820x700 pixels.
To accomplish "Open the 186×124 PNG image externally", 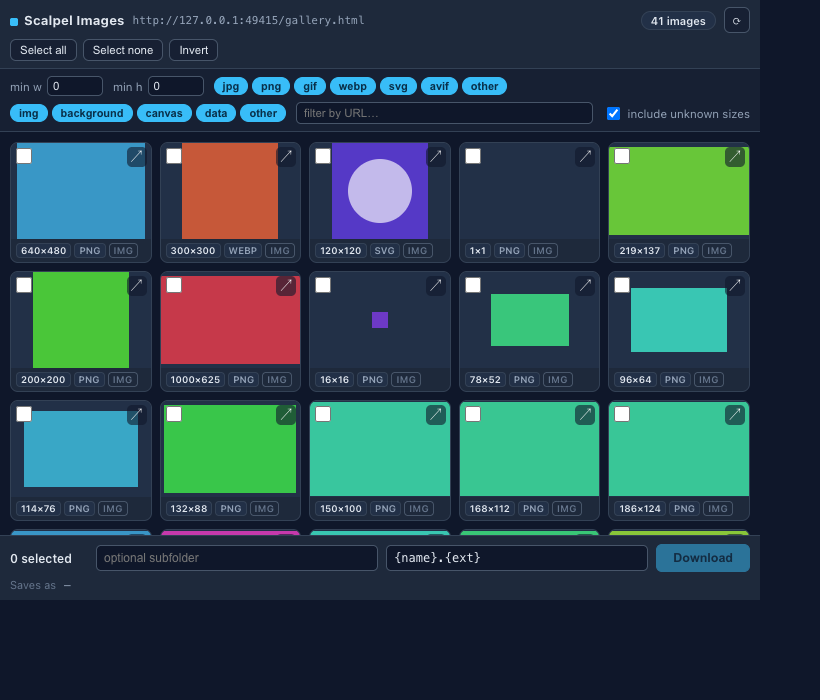I will (x=735, y=415).
